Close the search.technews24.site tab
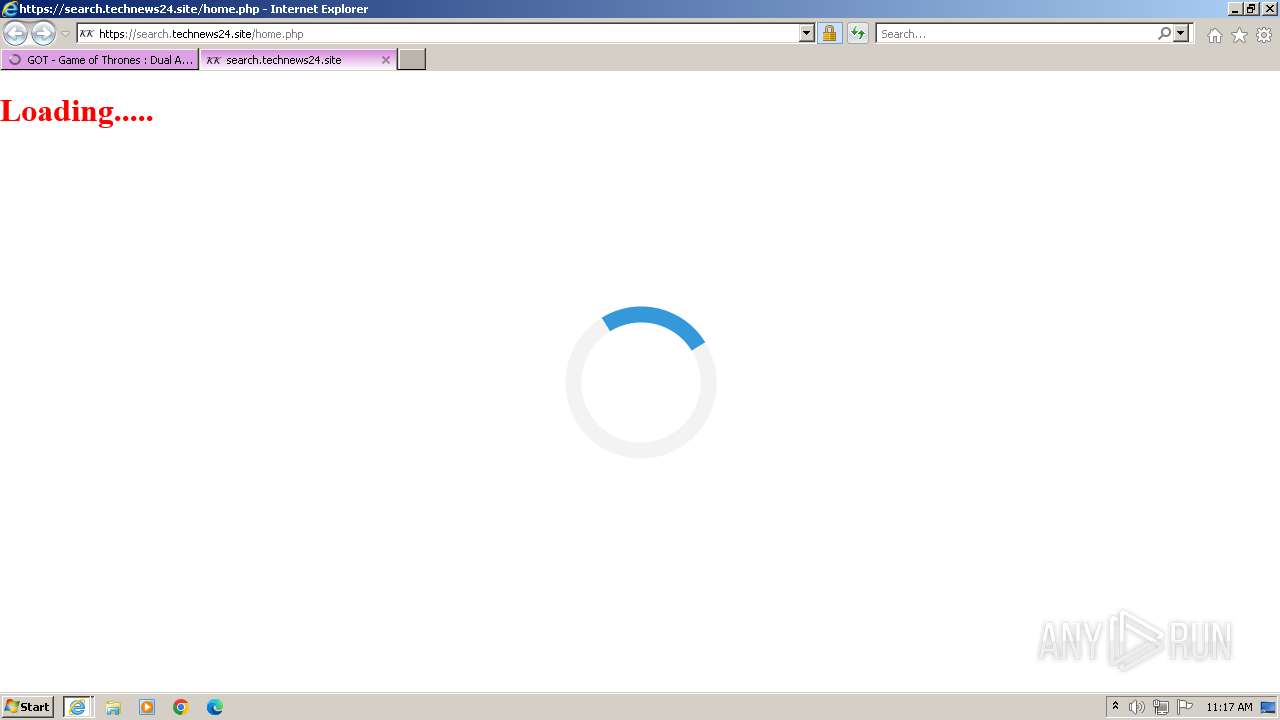The height and width of the screenshot is (720, 1280). pos(386,60)
